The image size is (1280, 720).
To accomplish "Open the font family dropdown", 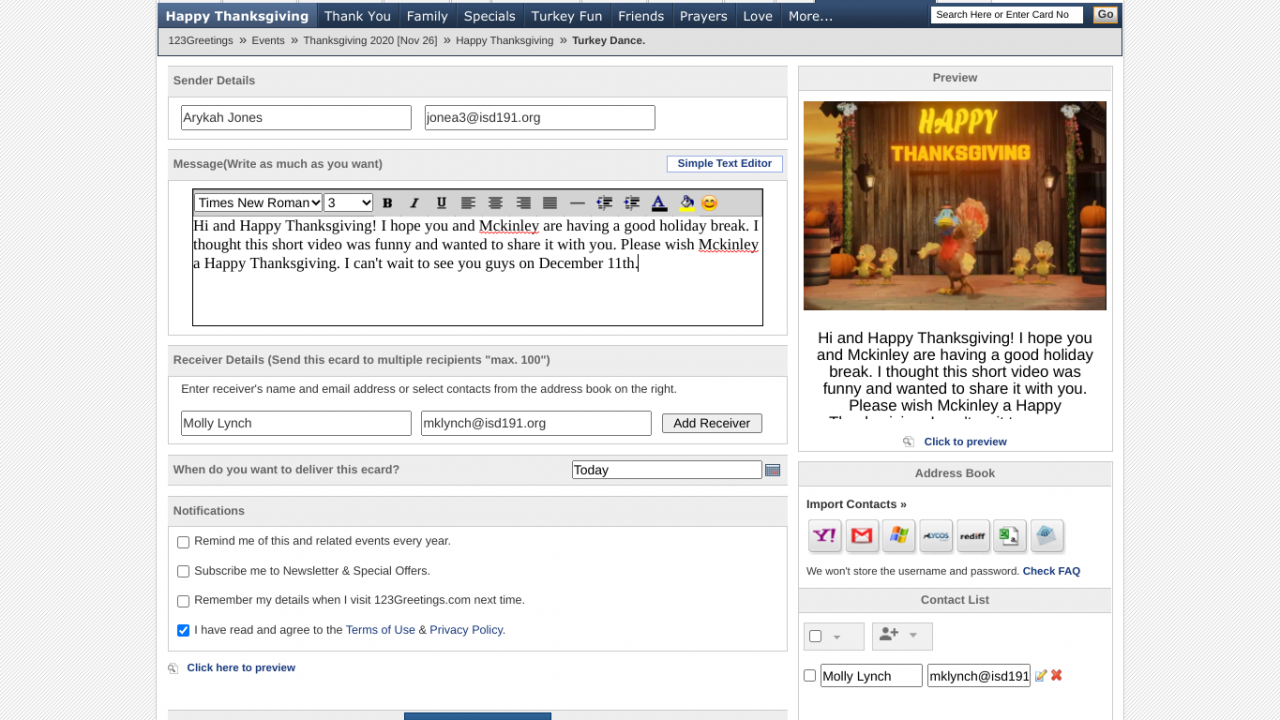I will (259, 203).
